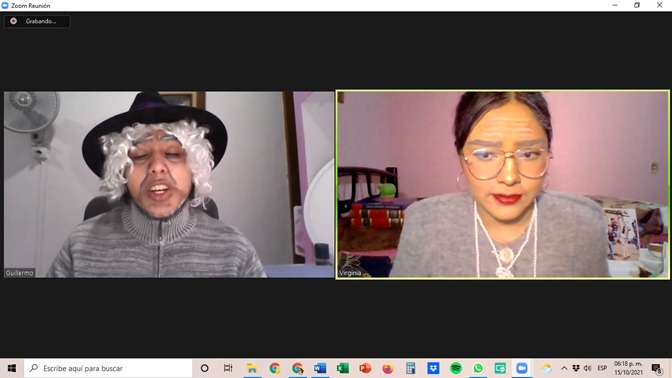Open ESP language input selector
This screenshot has height=378, width=672.
602,368
